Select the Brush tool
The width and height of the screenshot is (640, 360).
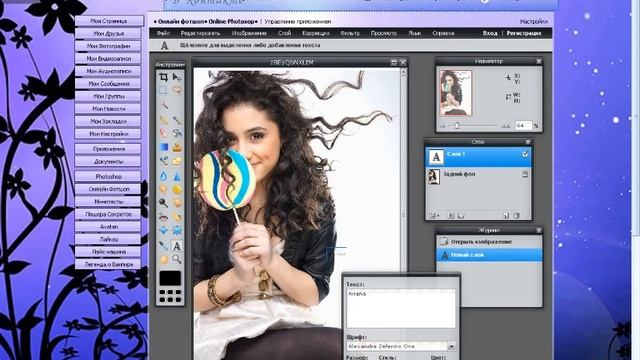(x=177, y=120)
